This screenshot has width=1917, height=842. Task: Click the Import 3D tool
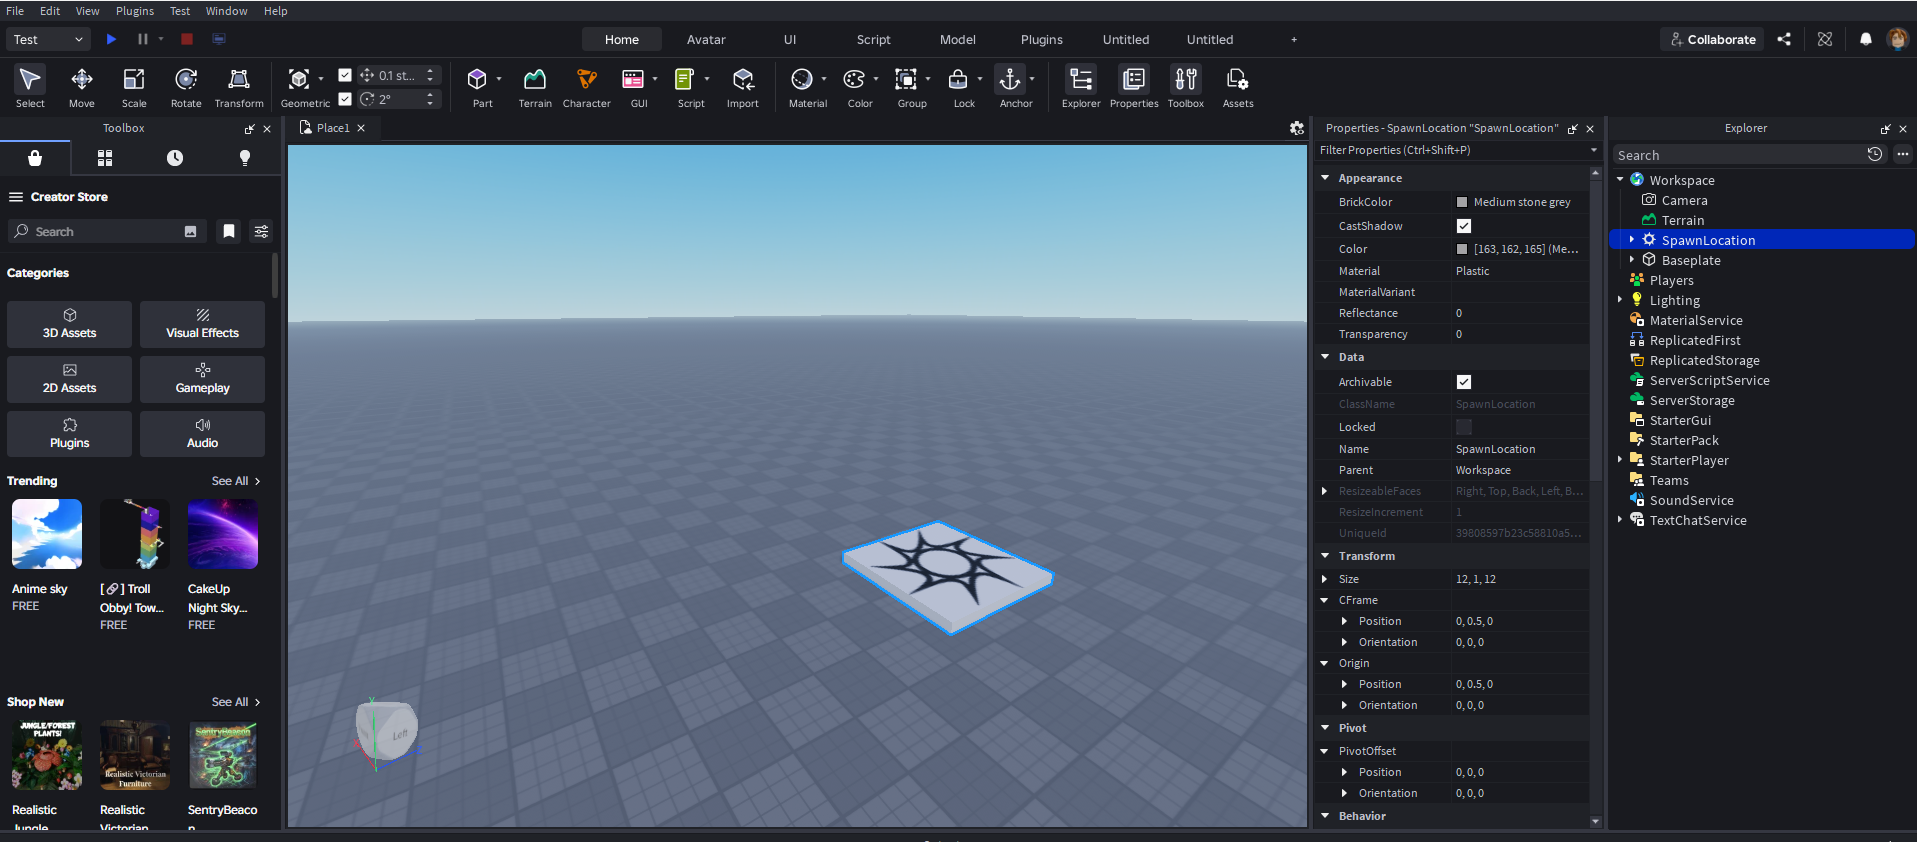click(x=743, y=87)
